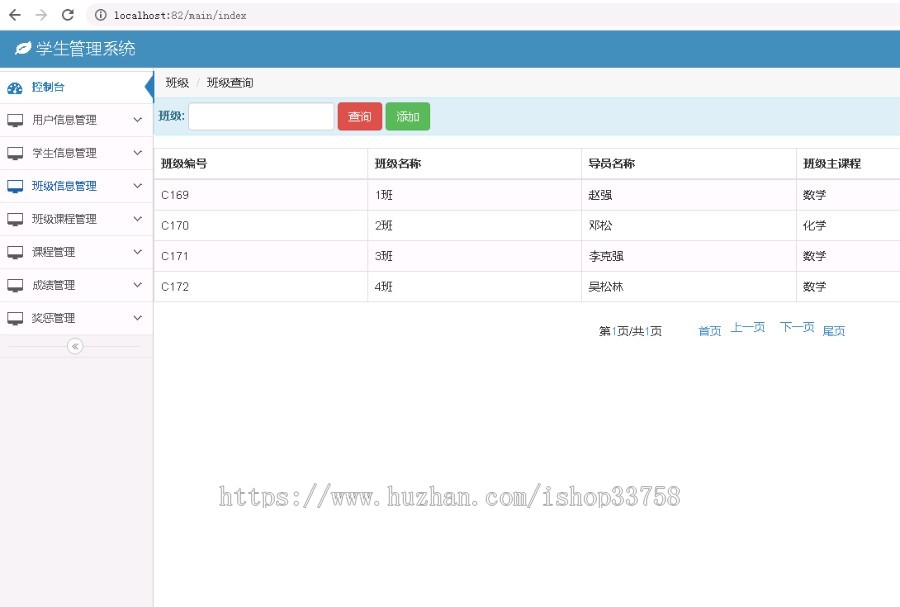Expand 课程管理 chevron
This screenshot has height=607, width=900.
tap(138, 252)
